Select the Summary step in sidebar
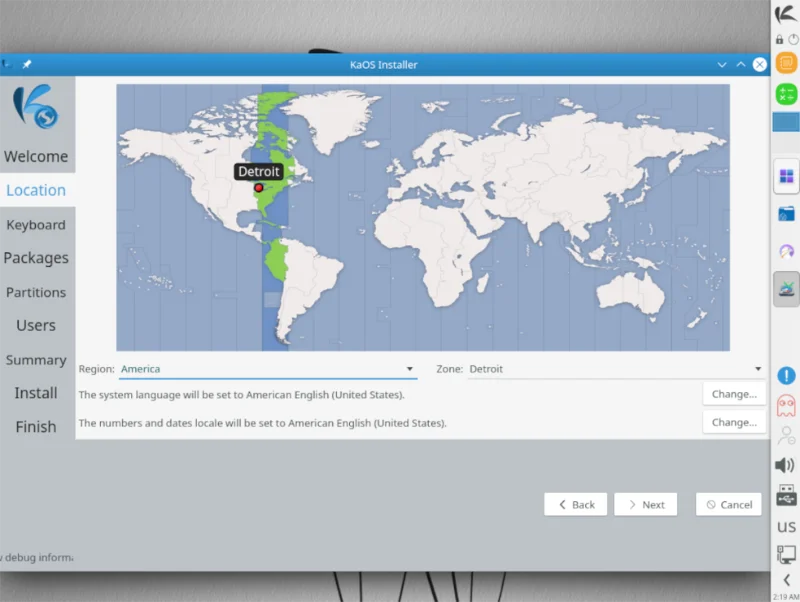The width and height of the screenshot is (800, 602). tap(36, 360)
